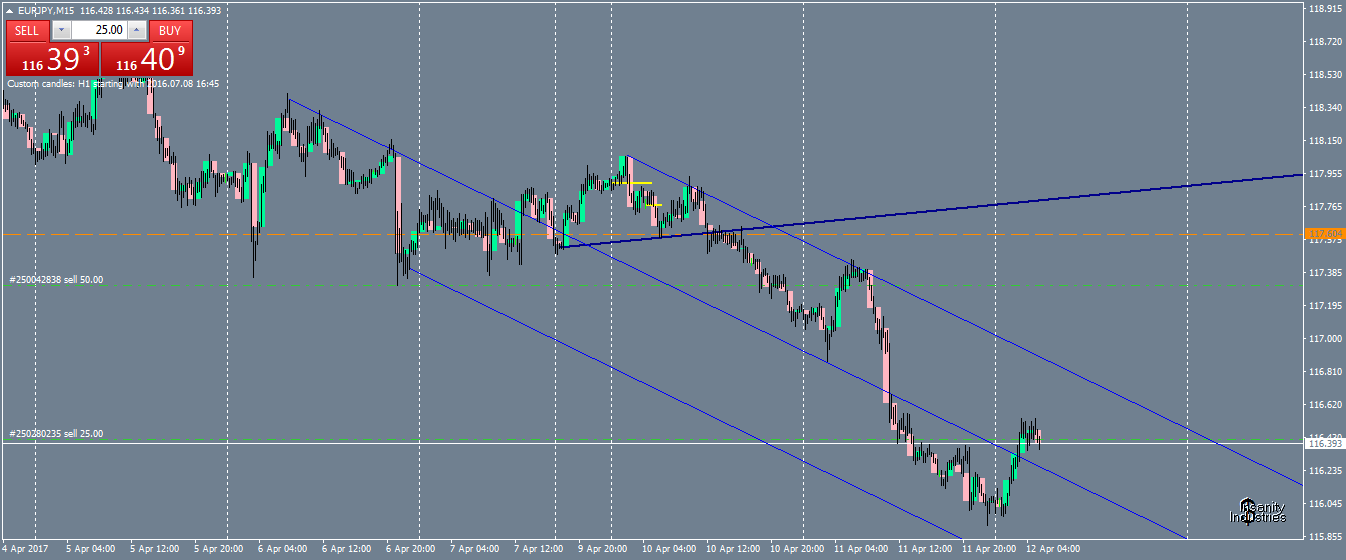1346x560 pixels.
Task: Click the red BUY button
Action: (170, 30)
